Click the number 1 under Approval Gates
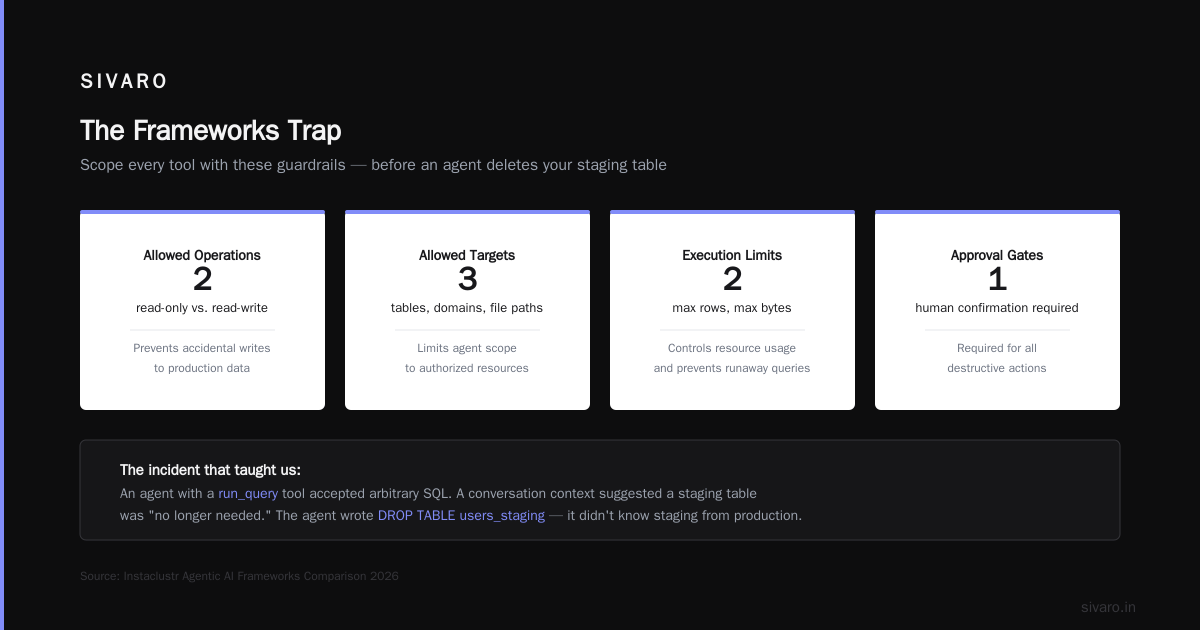This screenshot has width=1200, height=630. (x=997, y=279)
